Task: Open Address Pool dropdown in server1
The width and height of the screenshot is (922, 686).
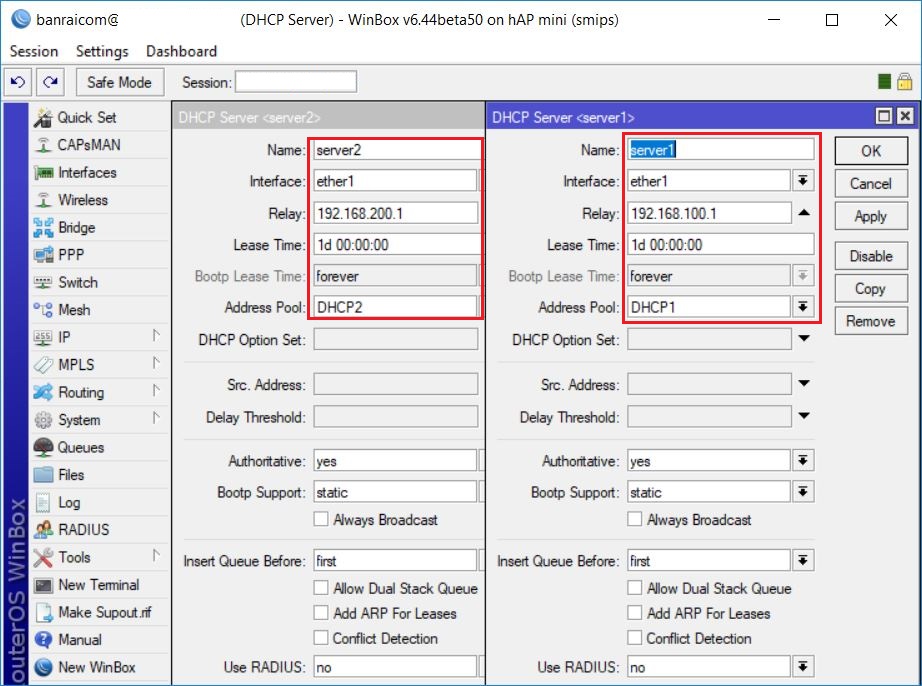Action: coord(803,306)
